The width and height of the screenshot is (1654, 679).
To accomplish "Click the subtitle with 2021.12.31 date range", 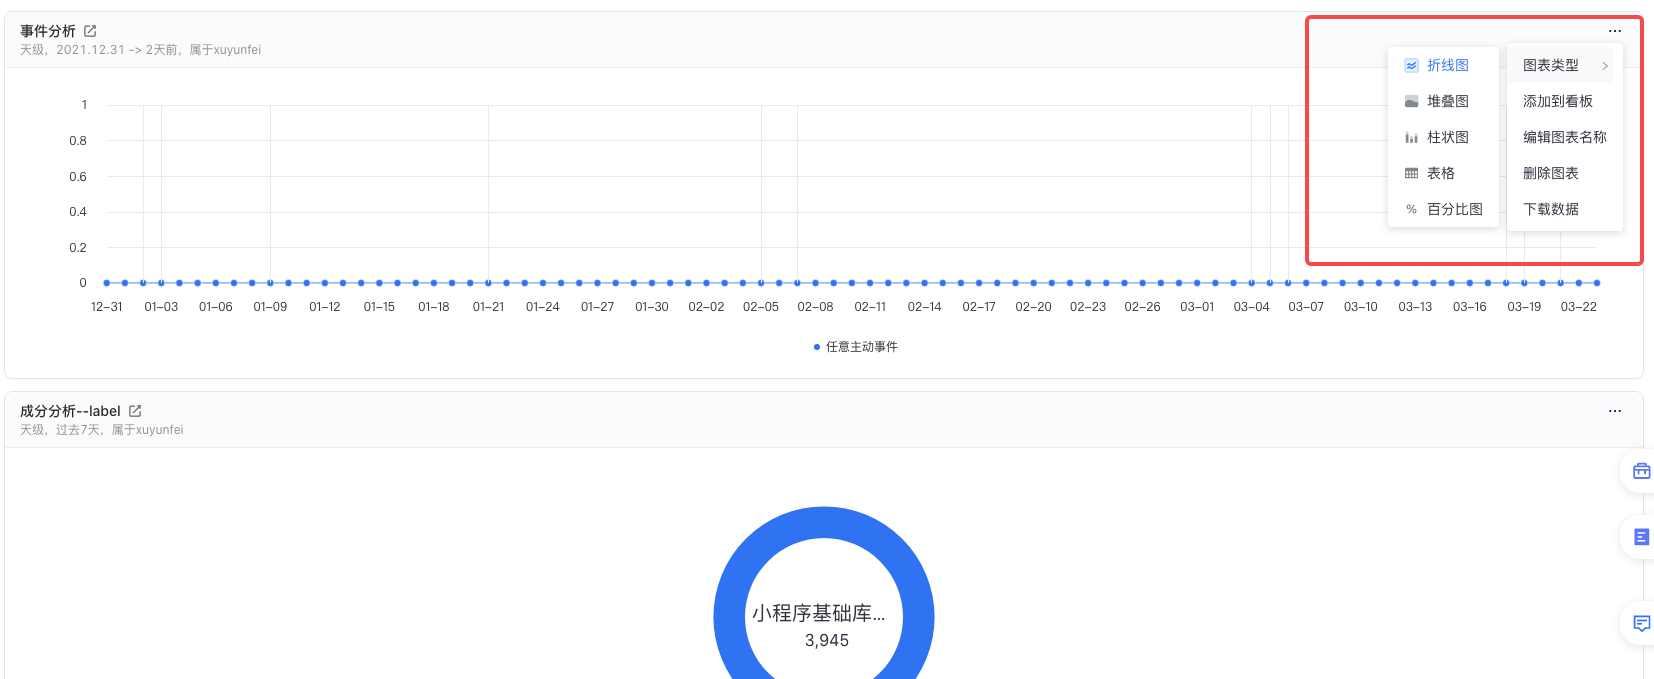I will tap(141, 50).
